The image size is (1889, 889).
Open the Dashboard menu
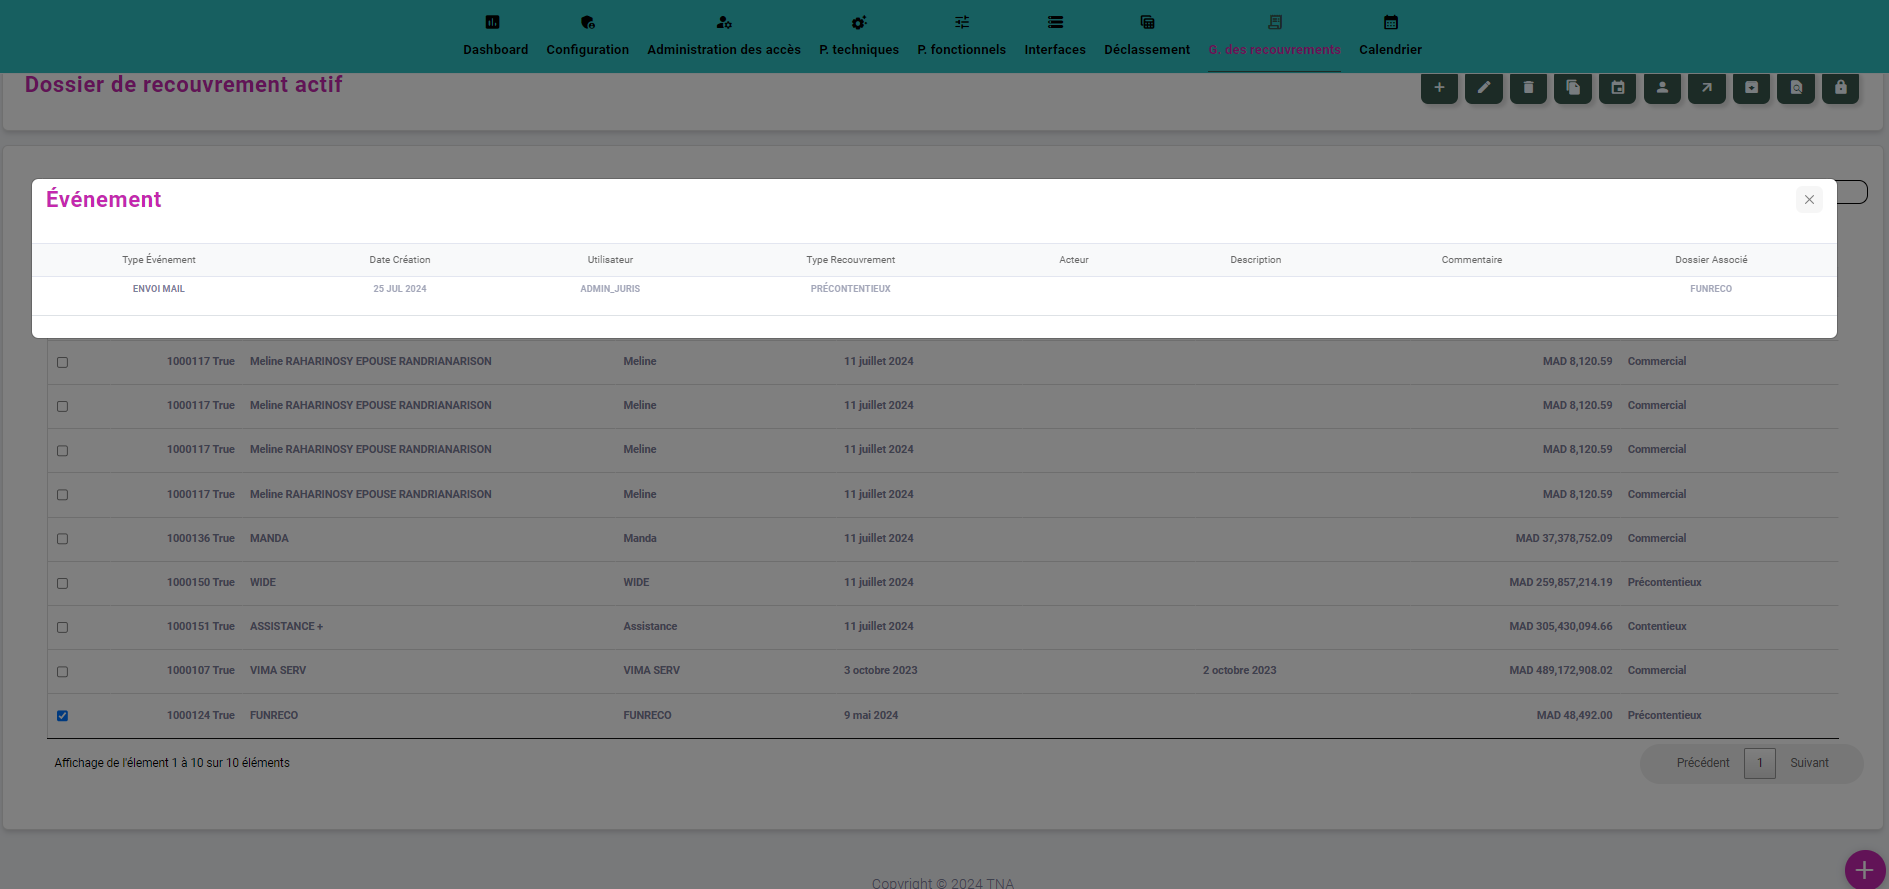(x=495, y=36)
